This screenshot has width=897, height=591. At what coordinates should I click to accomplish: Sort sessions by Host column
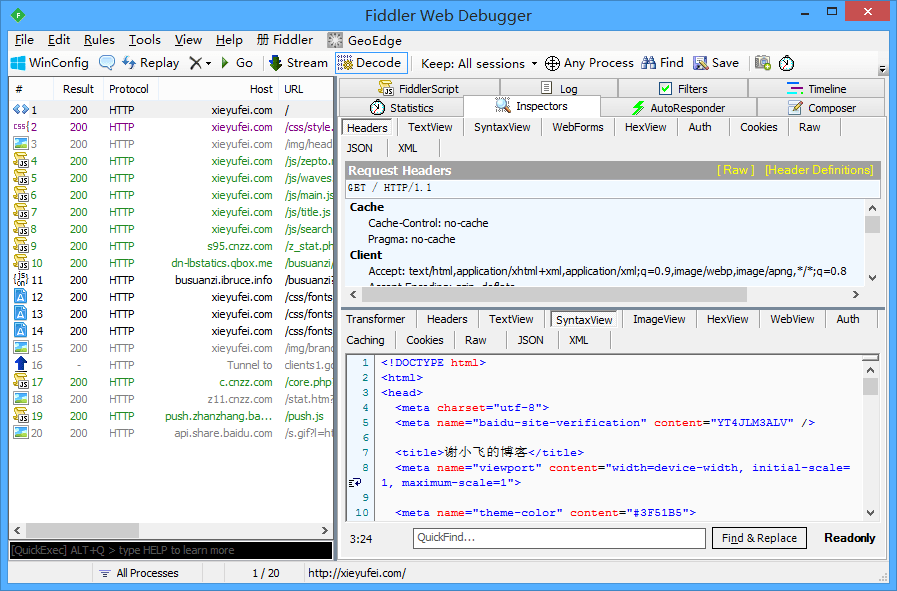pos(218,89)
